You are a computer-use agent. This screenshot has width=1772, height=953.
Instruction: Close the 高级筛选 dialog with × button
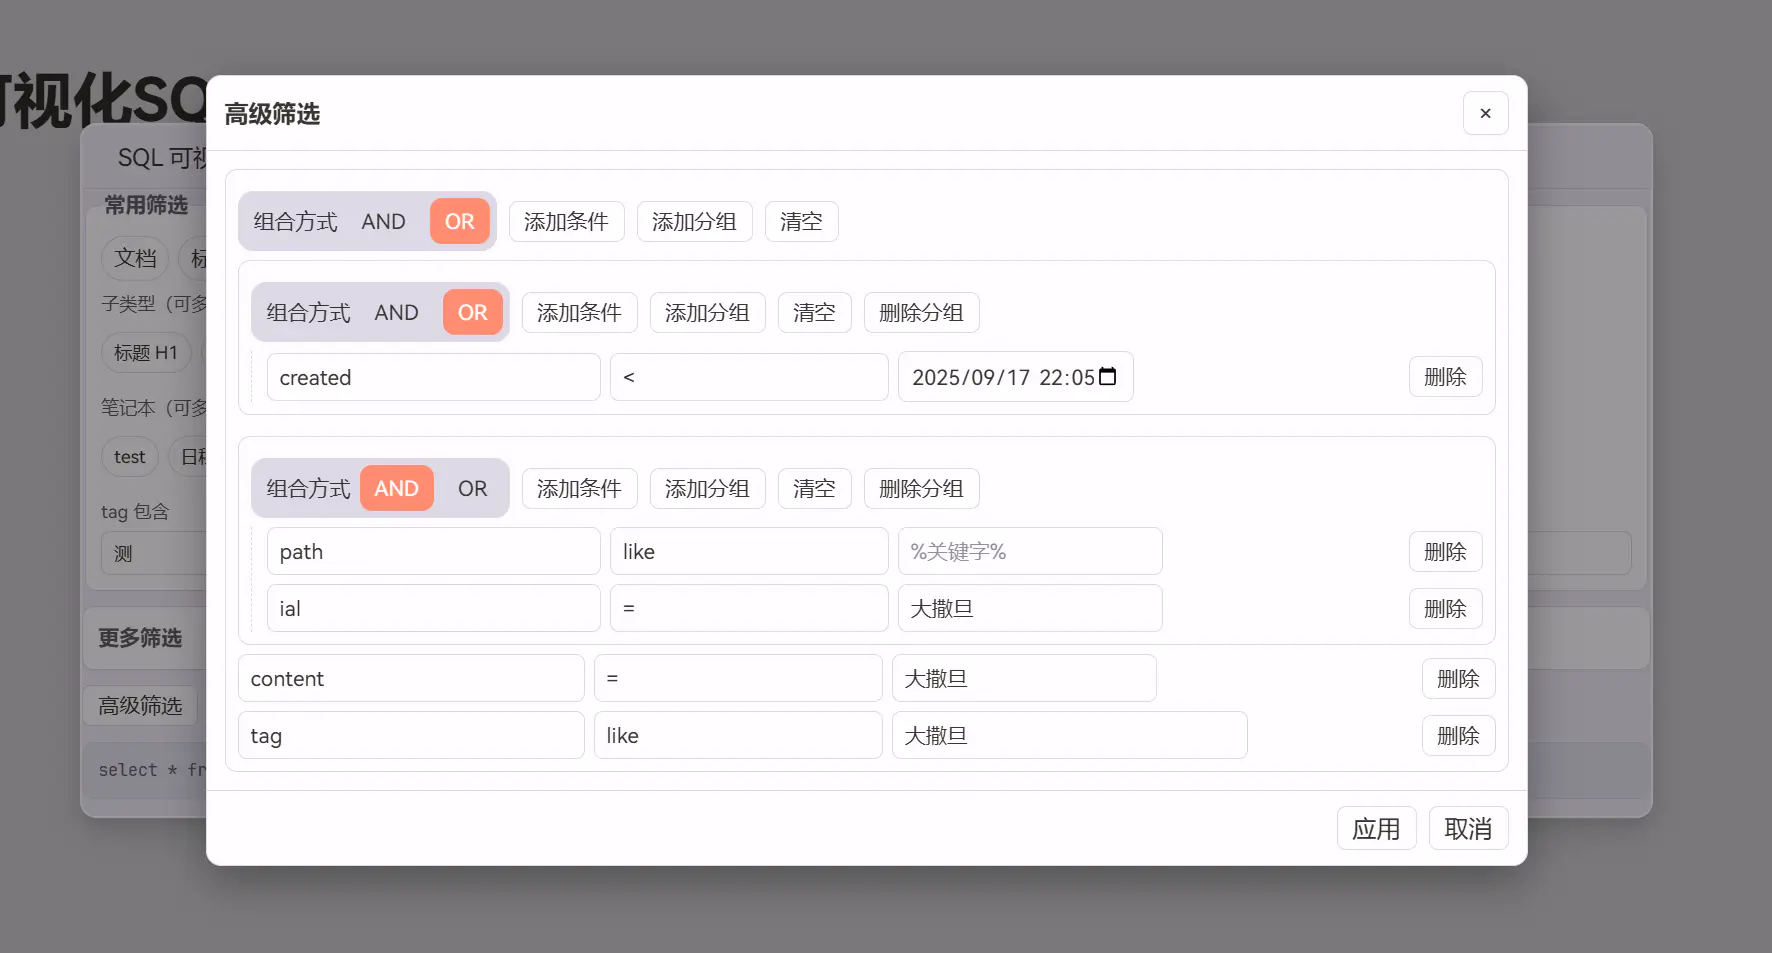click(1485, 113)
